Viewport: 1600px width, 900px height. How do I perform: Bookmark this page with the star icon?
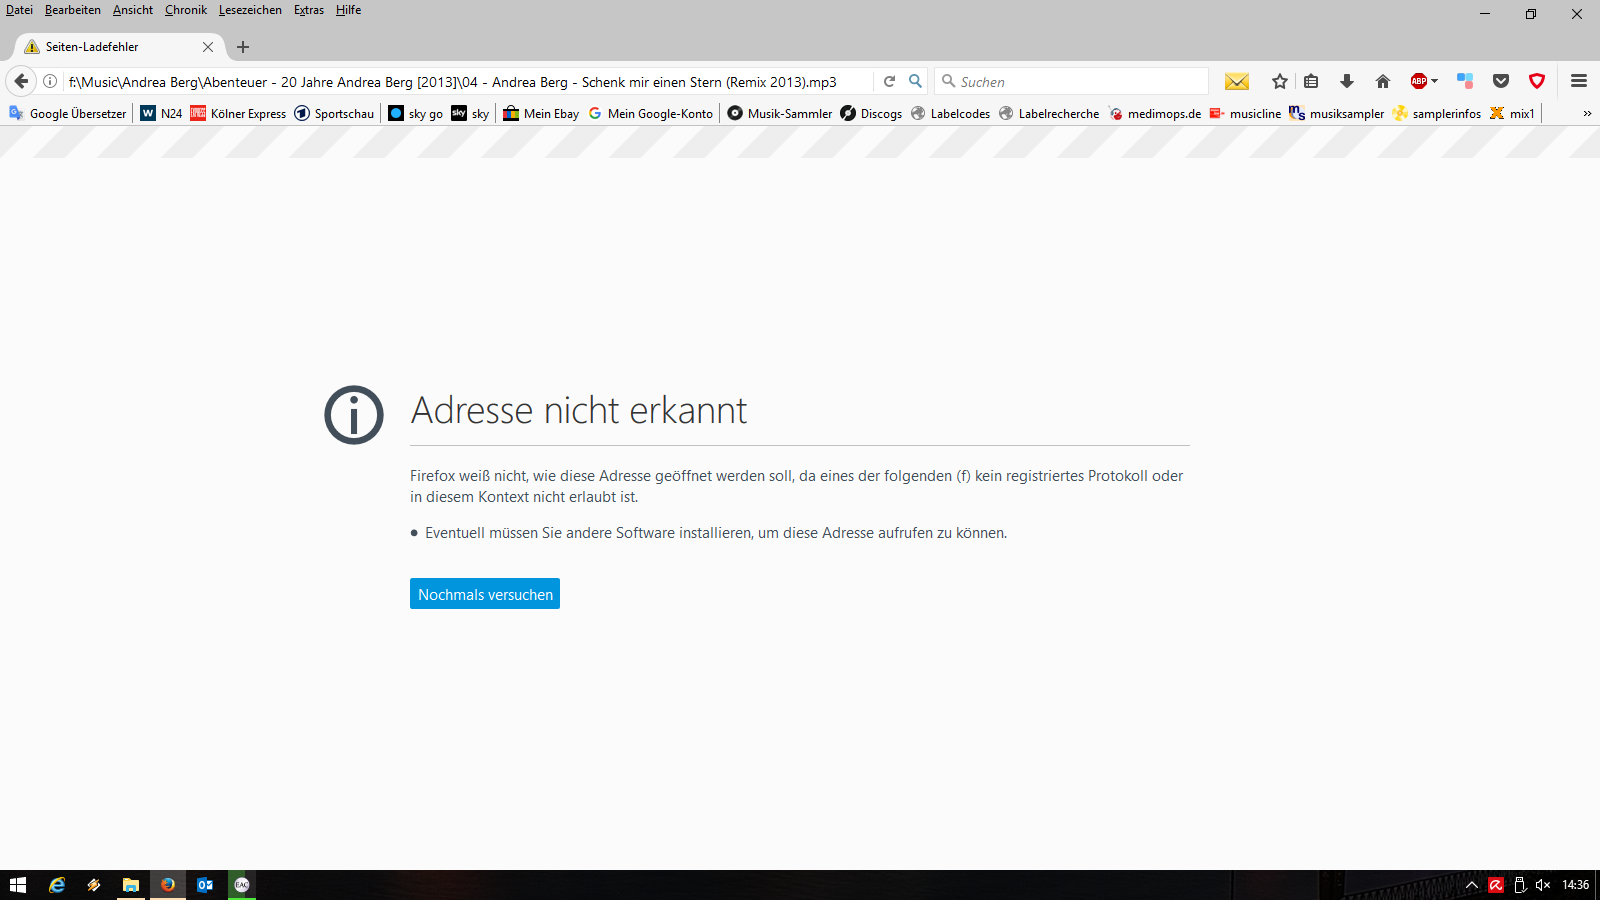[1279, 81]
